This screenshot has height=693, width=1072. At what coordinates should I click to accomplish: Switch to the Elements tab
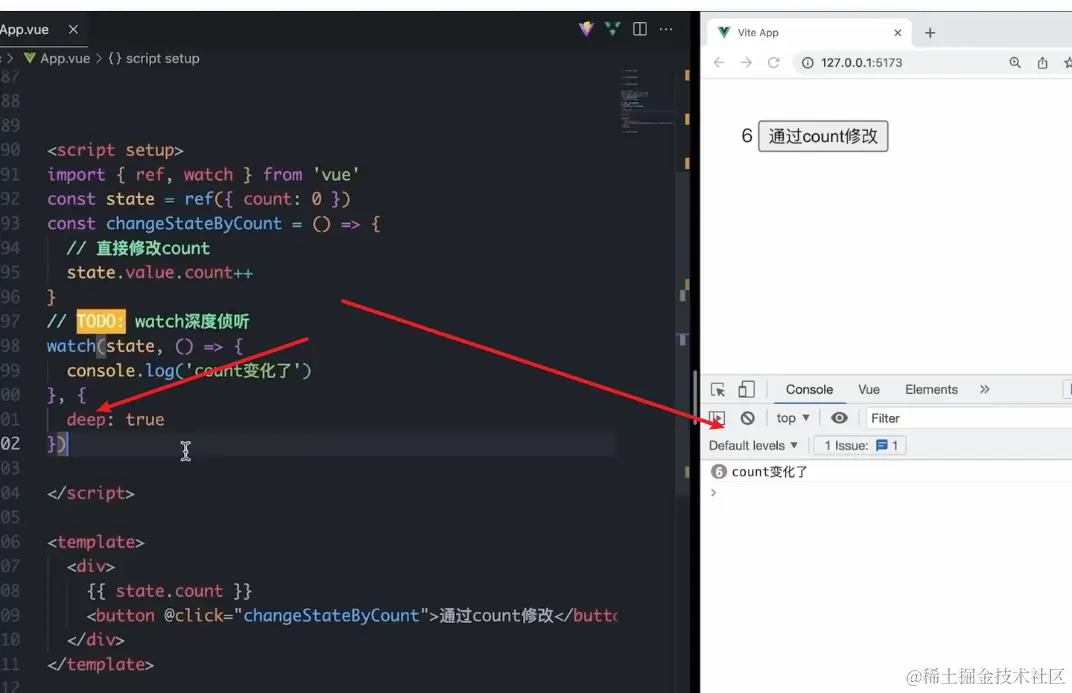931,390
